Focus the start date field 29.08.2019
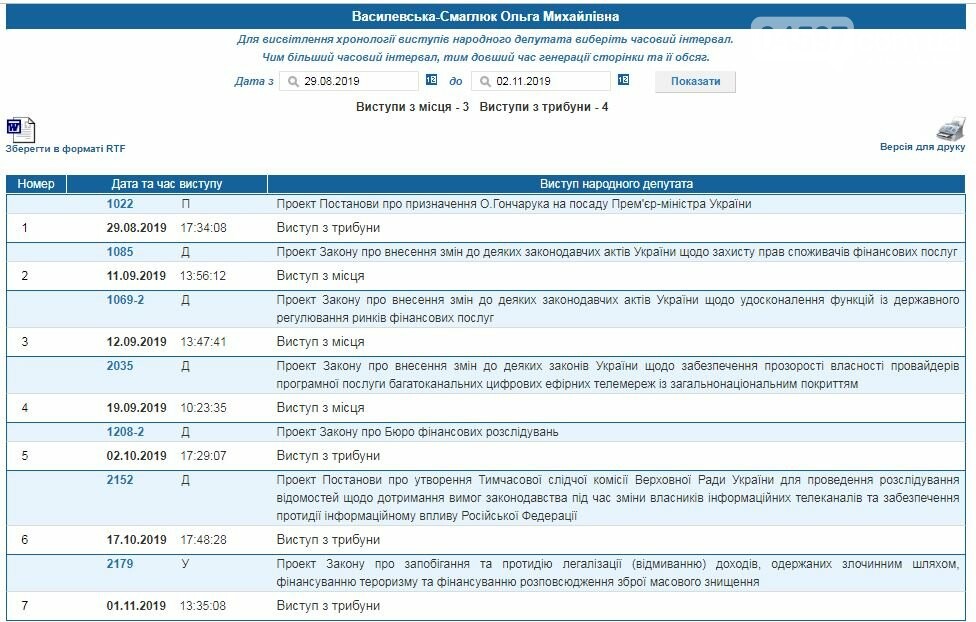 point(349,81)
